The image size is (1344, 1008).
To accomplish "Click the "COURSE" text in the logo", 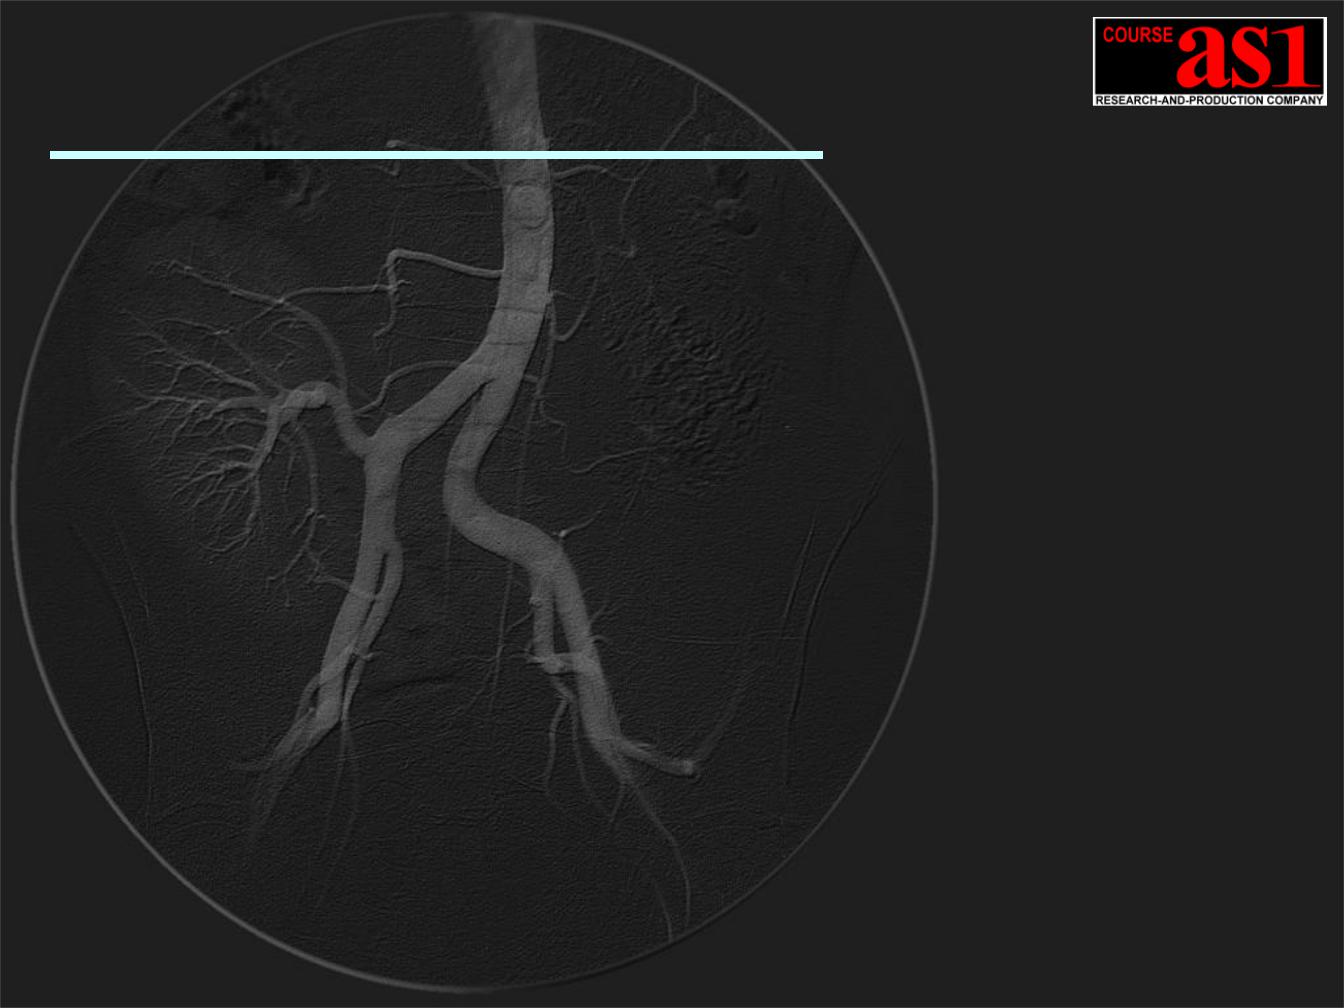I will coord(1137,35).
